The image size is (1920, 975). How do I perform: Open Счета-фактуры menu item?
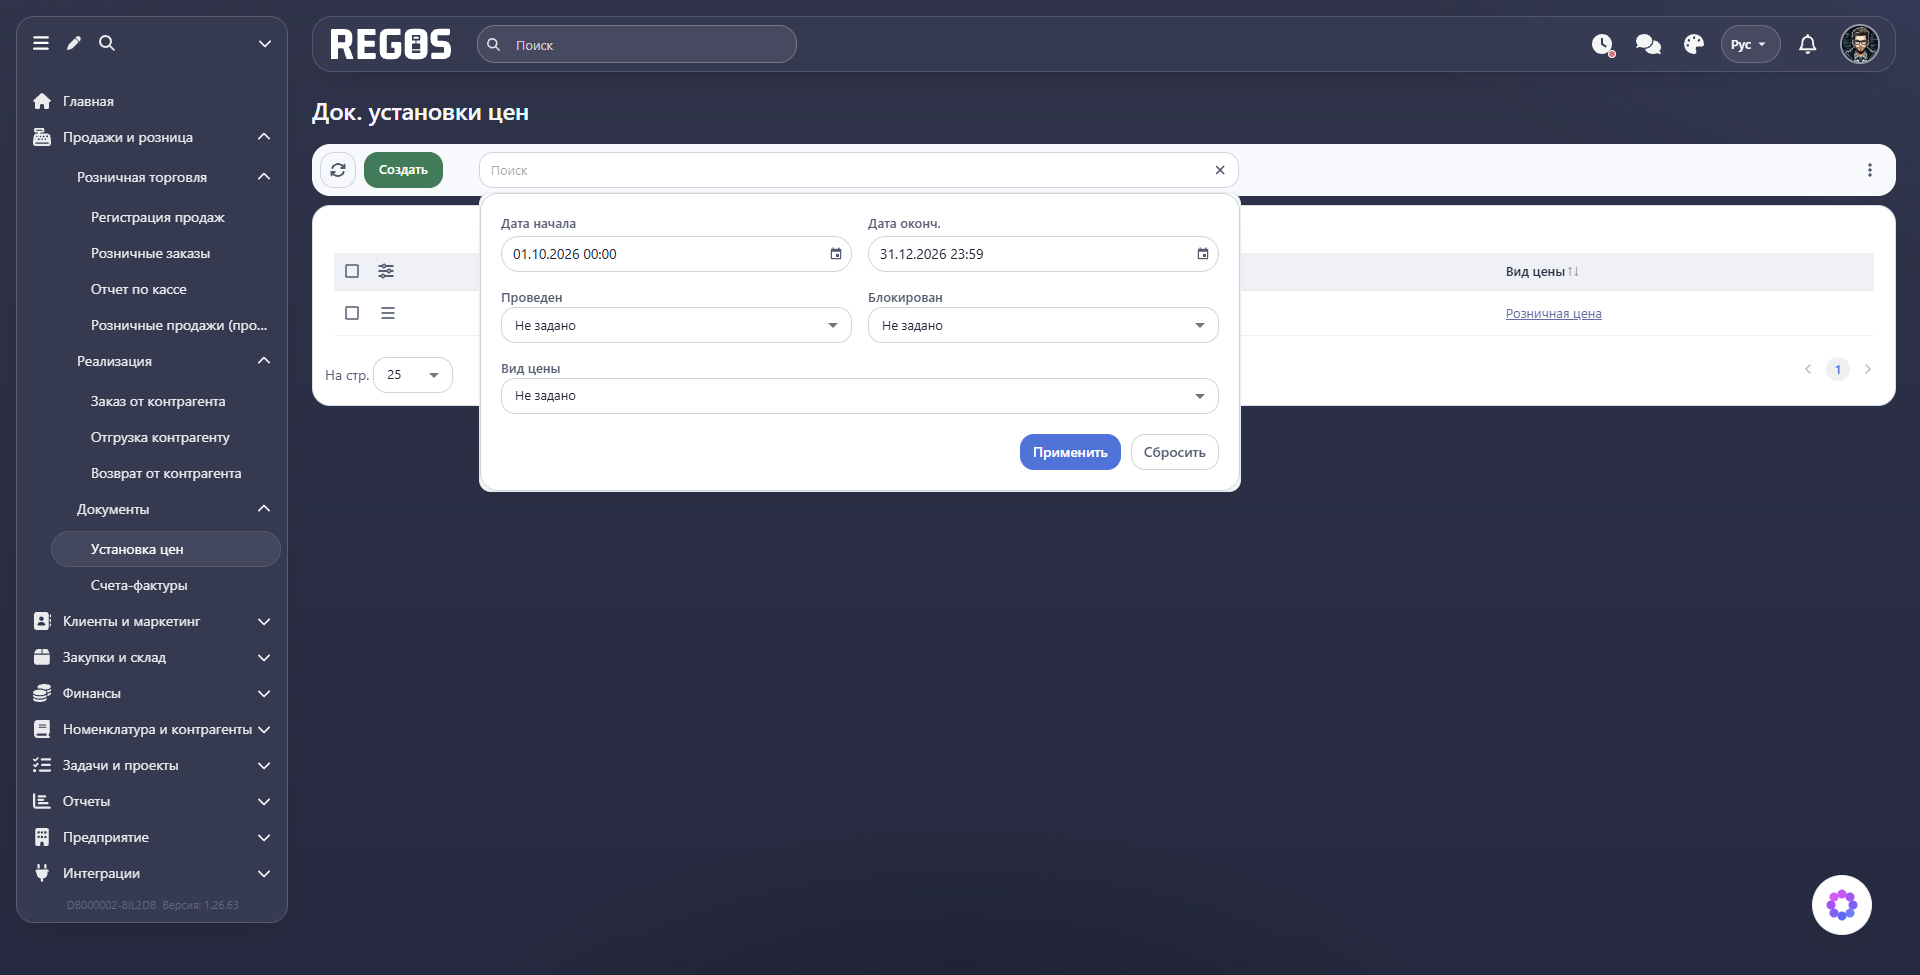[139, 585]
